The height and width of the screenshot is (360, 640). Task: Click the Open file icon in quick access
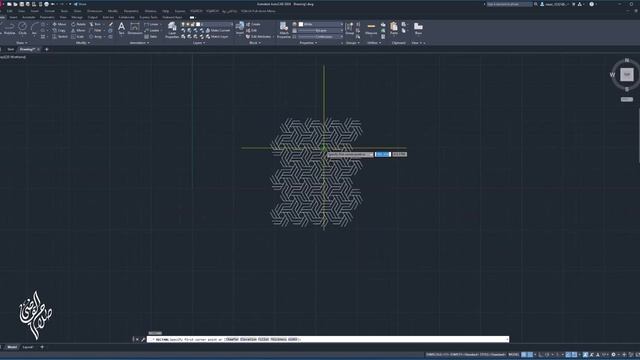coord(16,4)
